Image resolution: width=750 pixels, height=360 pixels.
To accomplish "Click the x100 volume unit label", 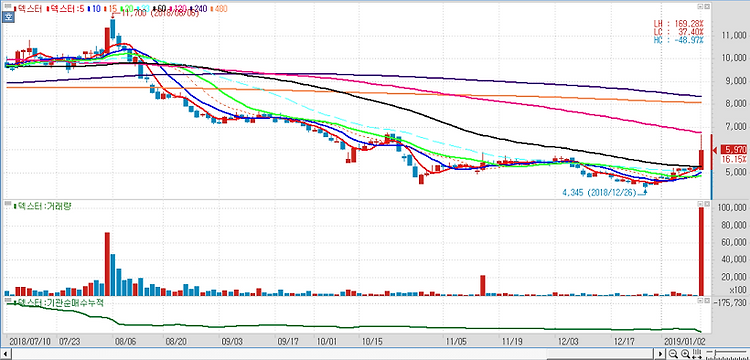I will (739, 290).
